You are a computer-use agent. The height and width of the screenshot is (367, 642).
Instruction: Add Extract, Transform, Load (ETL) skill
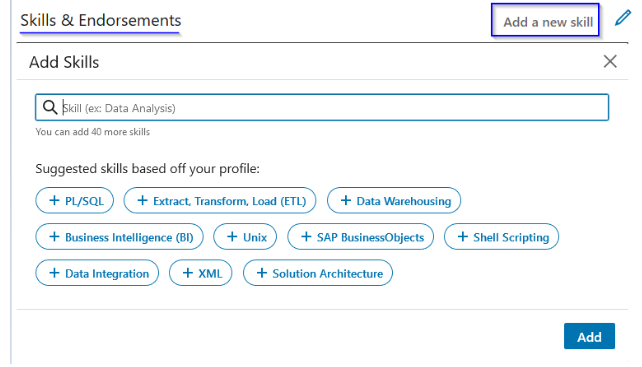click(220, 201)
